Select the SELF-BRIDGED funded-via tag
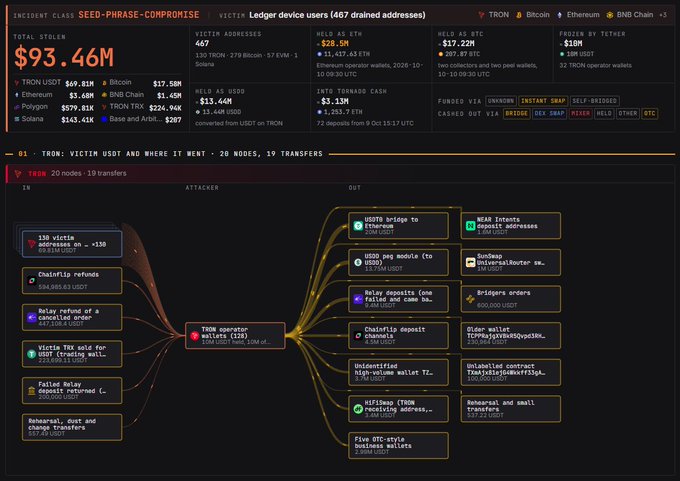 [x=595, y=101]
